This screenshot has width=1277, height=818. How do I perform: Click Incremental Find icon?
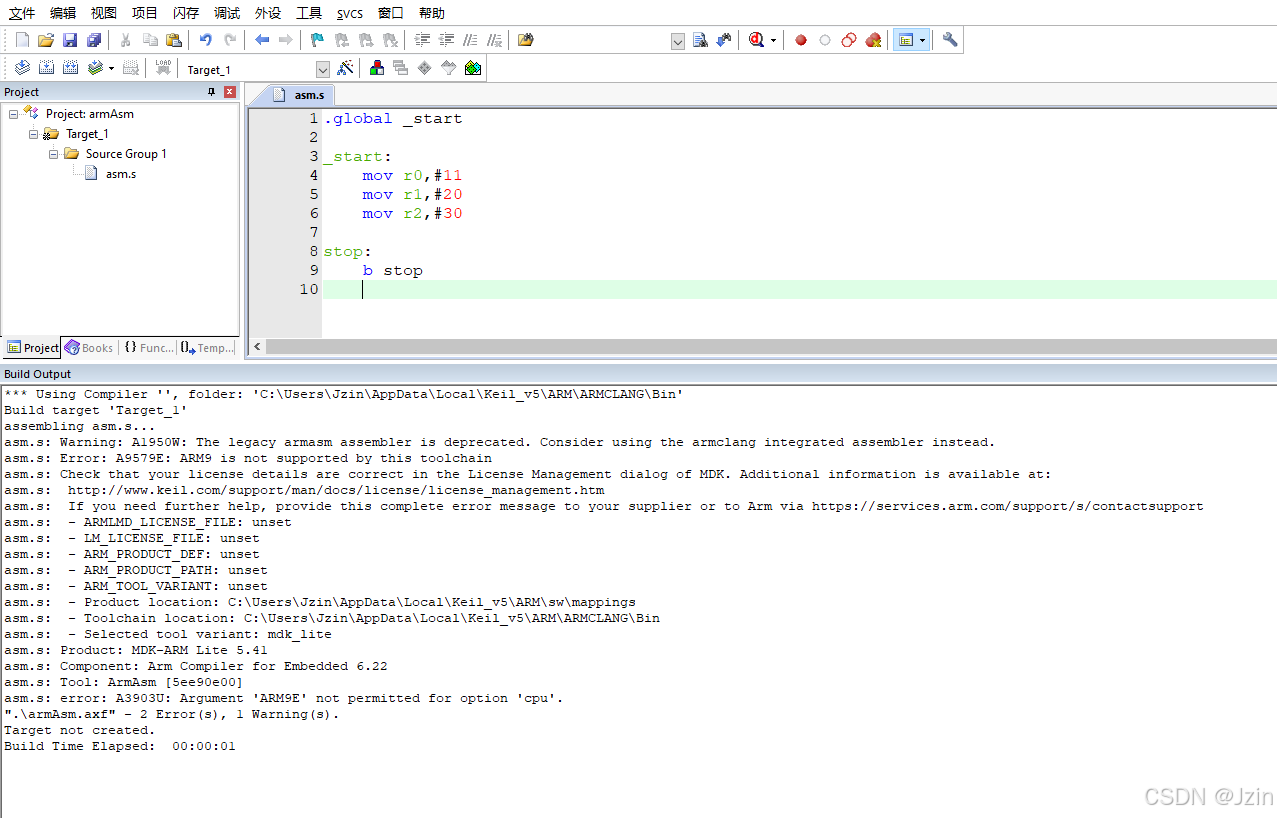pyautogui.click(x=724, y=40)
